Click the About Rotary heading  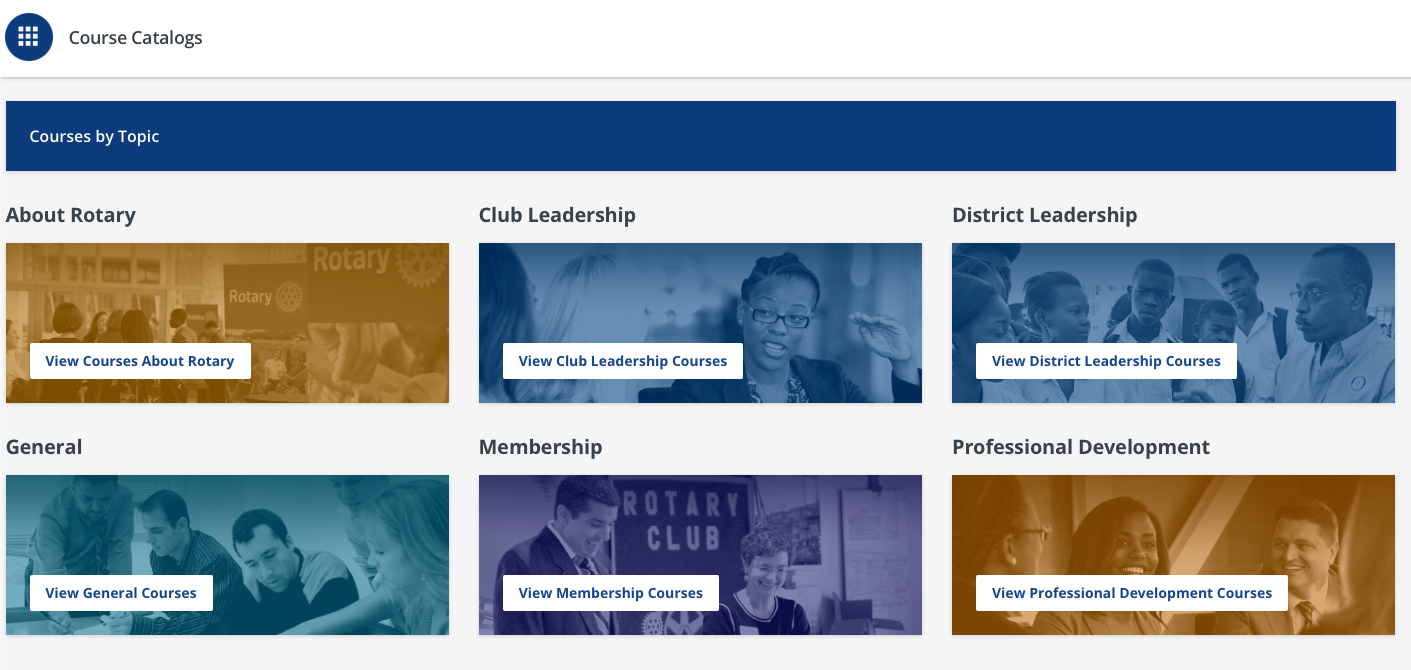pyautogui.click(x=71, y=215)
